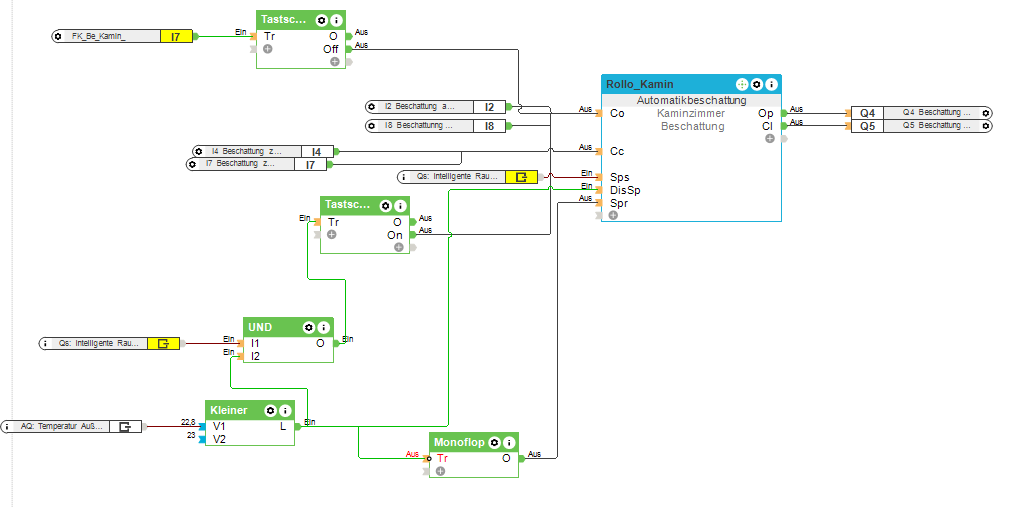
Task: Add output via plus below On on Tastsc block
Action: (398, 247)
